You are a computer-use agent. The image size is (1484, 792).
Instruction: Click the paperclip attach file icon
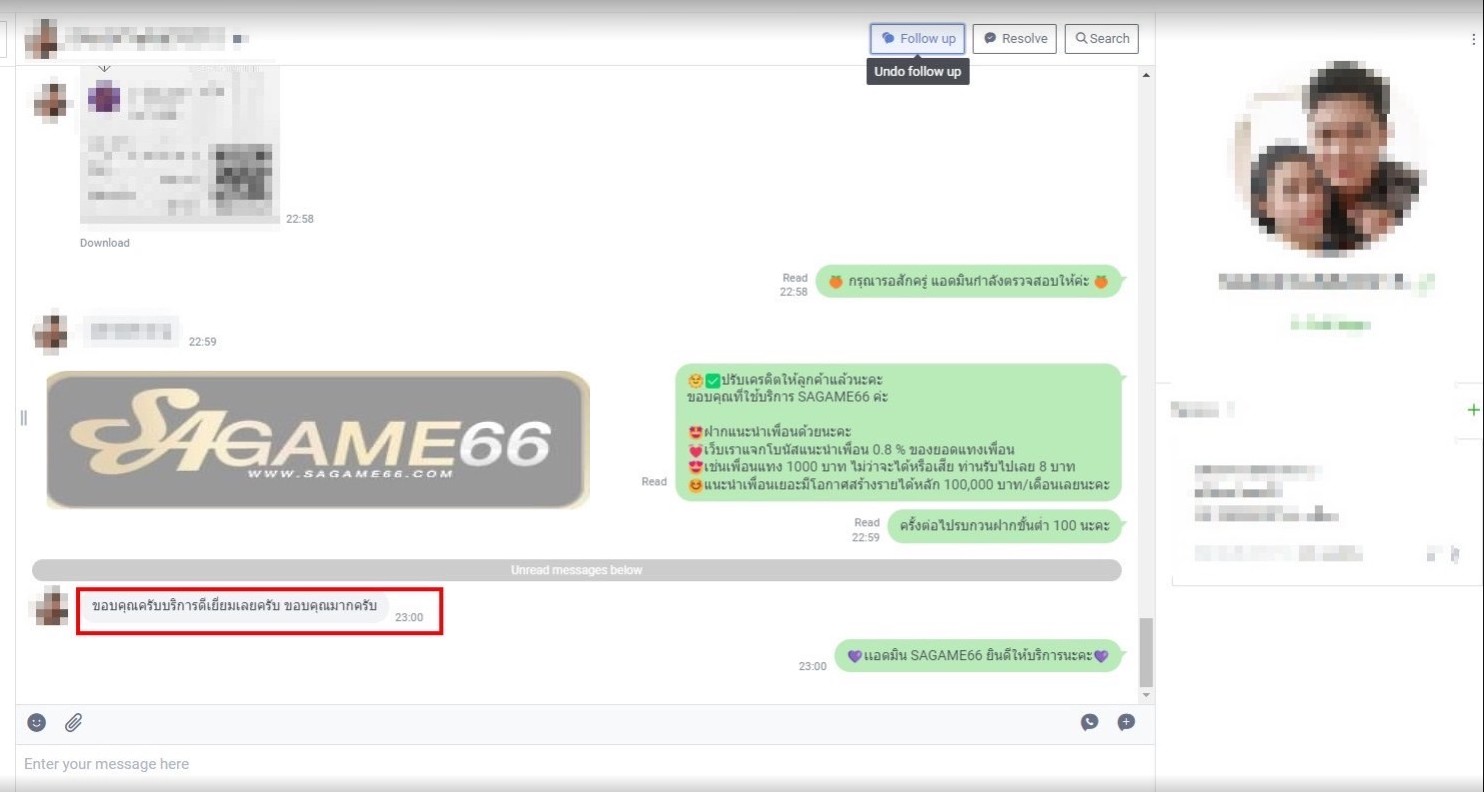pyautogui.click(x=73, y=722)
